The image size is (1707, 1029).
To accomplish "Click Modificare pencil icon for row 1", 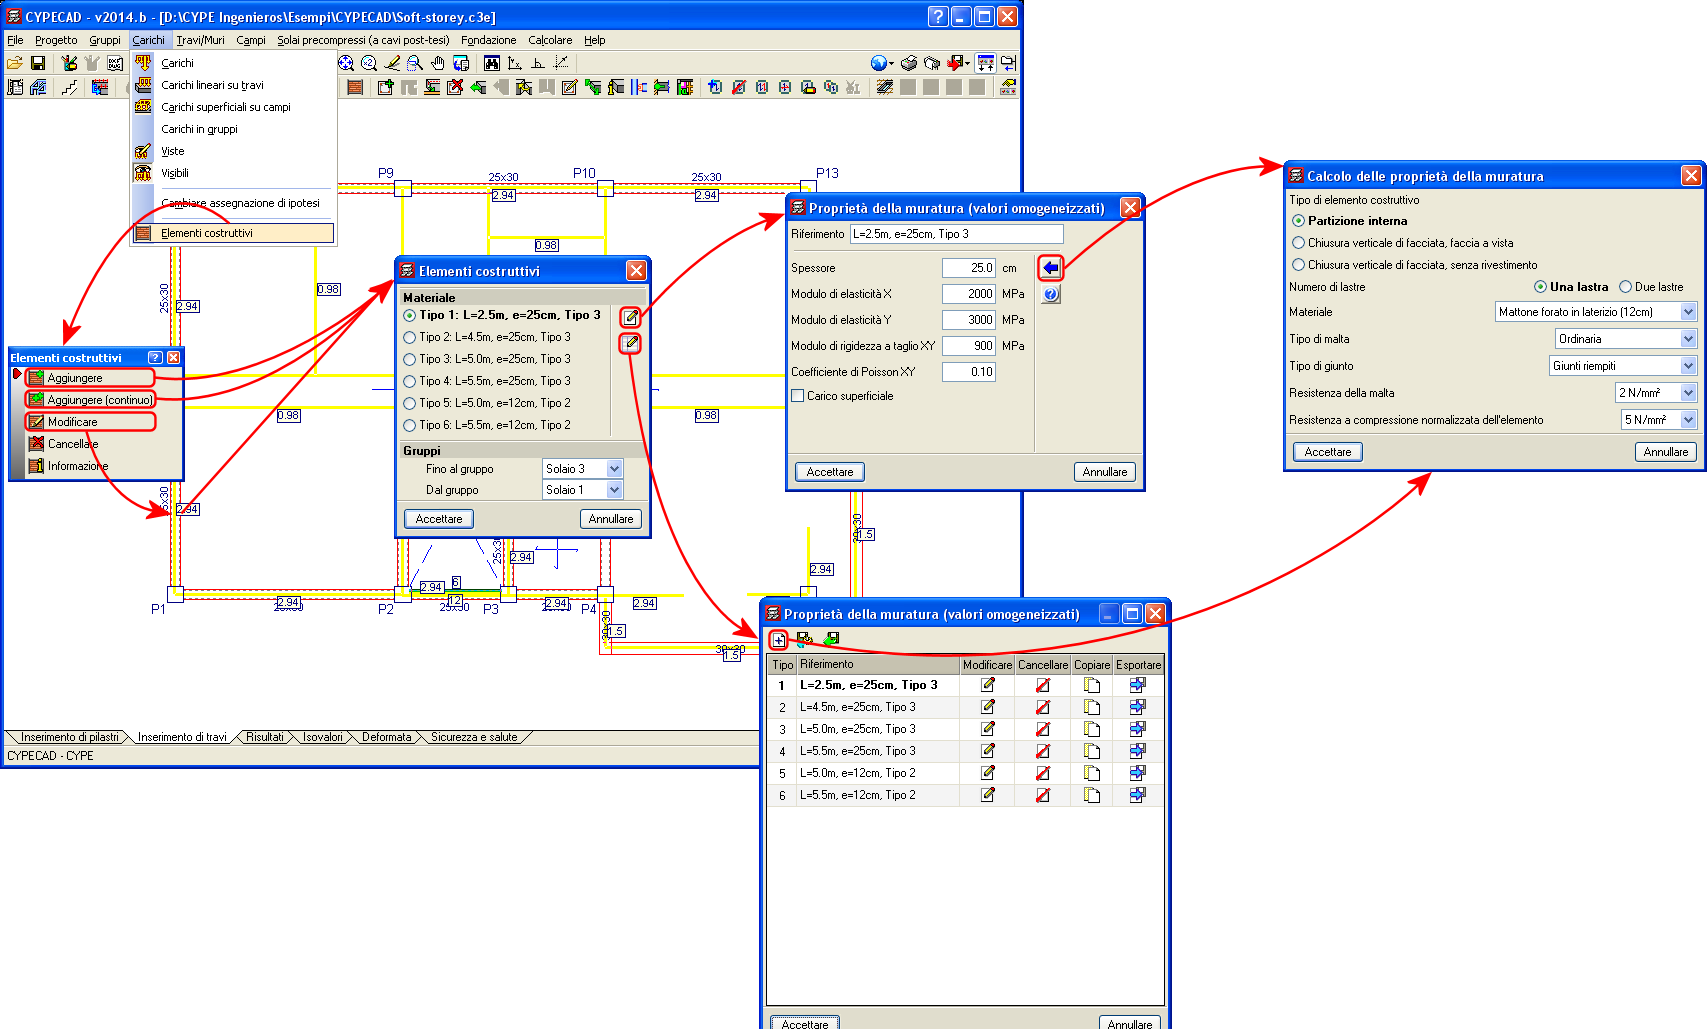I will 987,685.
